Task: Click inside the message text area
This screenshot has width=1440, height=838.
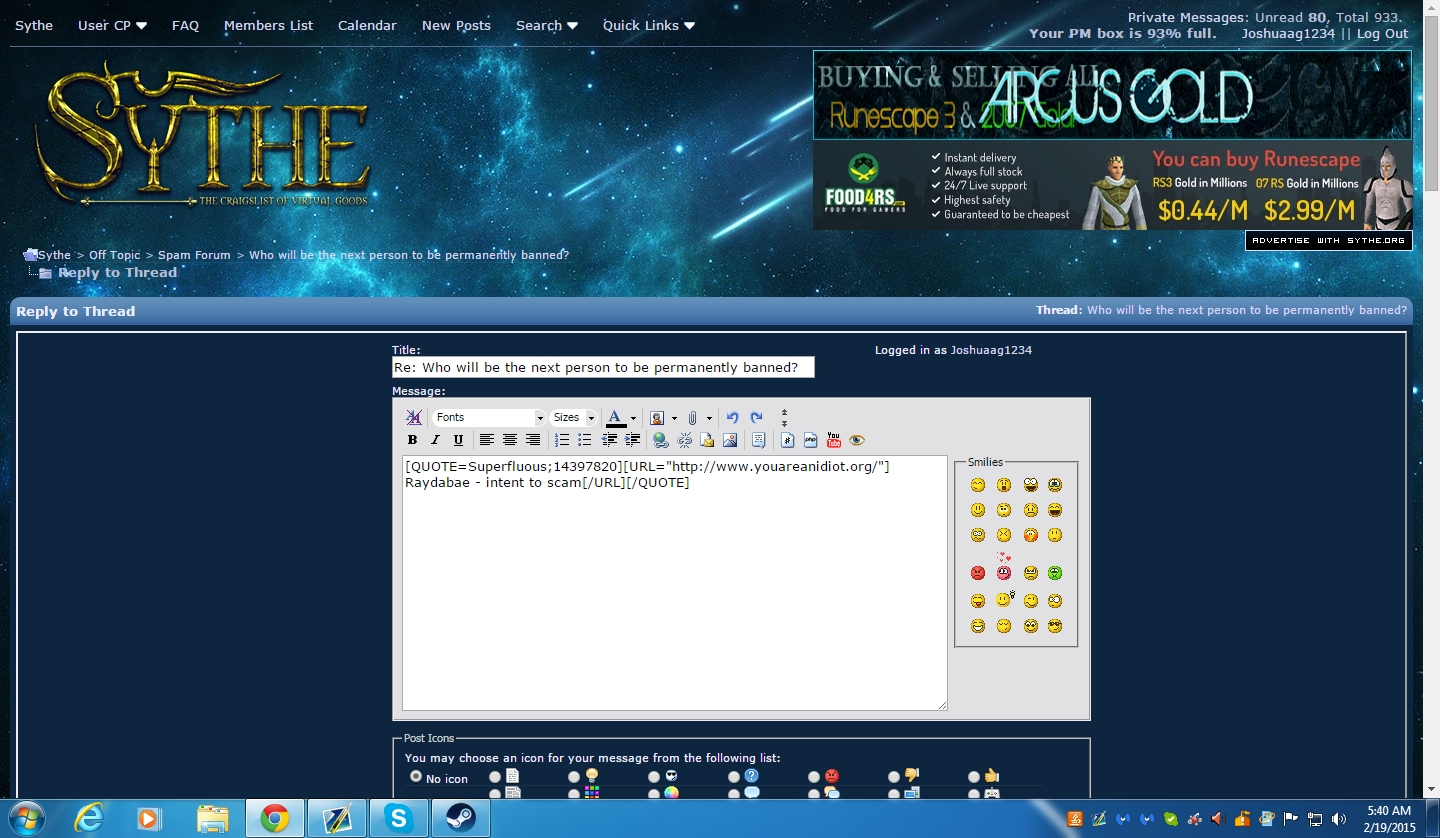Action: [674, 583]
